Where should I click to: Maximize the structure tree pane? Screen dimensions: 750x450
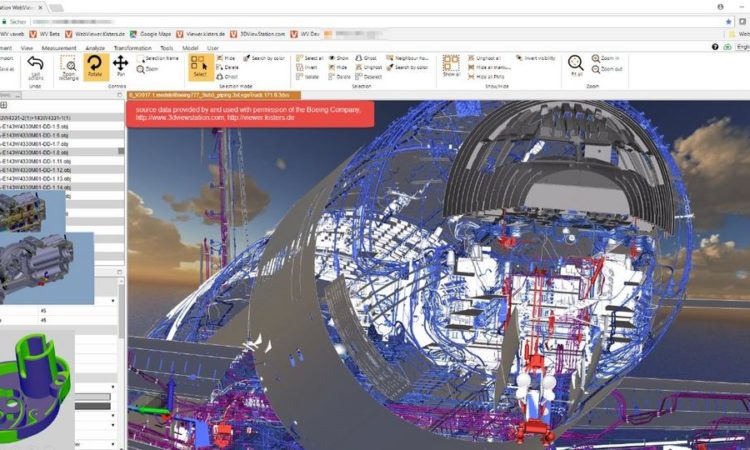pyautogui.click(x=120, y=95)
